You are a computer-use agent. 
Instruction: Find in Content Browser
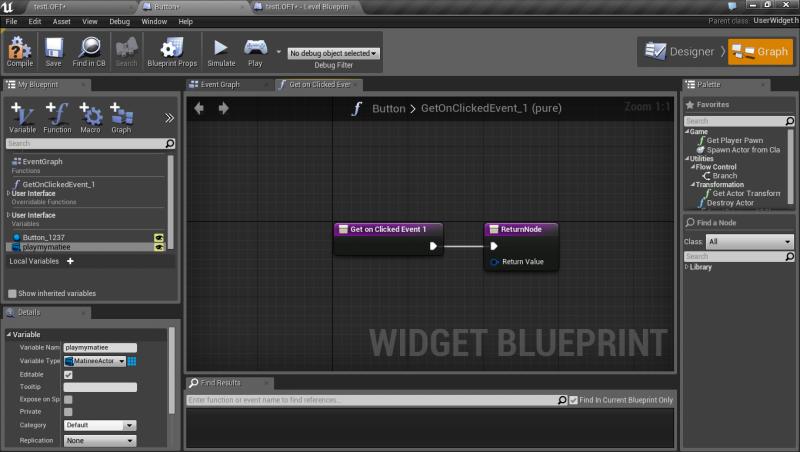pyautogui.click(x=89, y=52)
